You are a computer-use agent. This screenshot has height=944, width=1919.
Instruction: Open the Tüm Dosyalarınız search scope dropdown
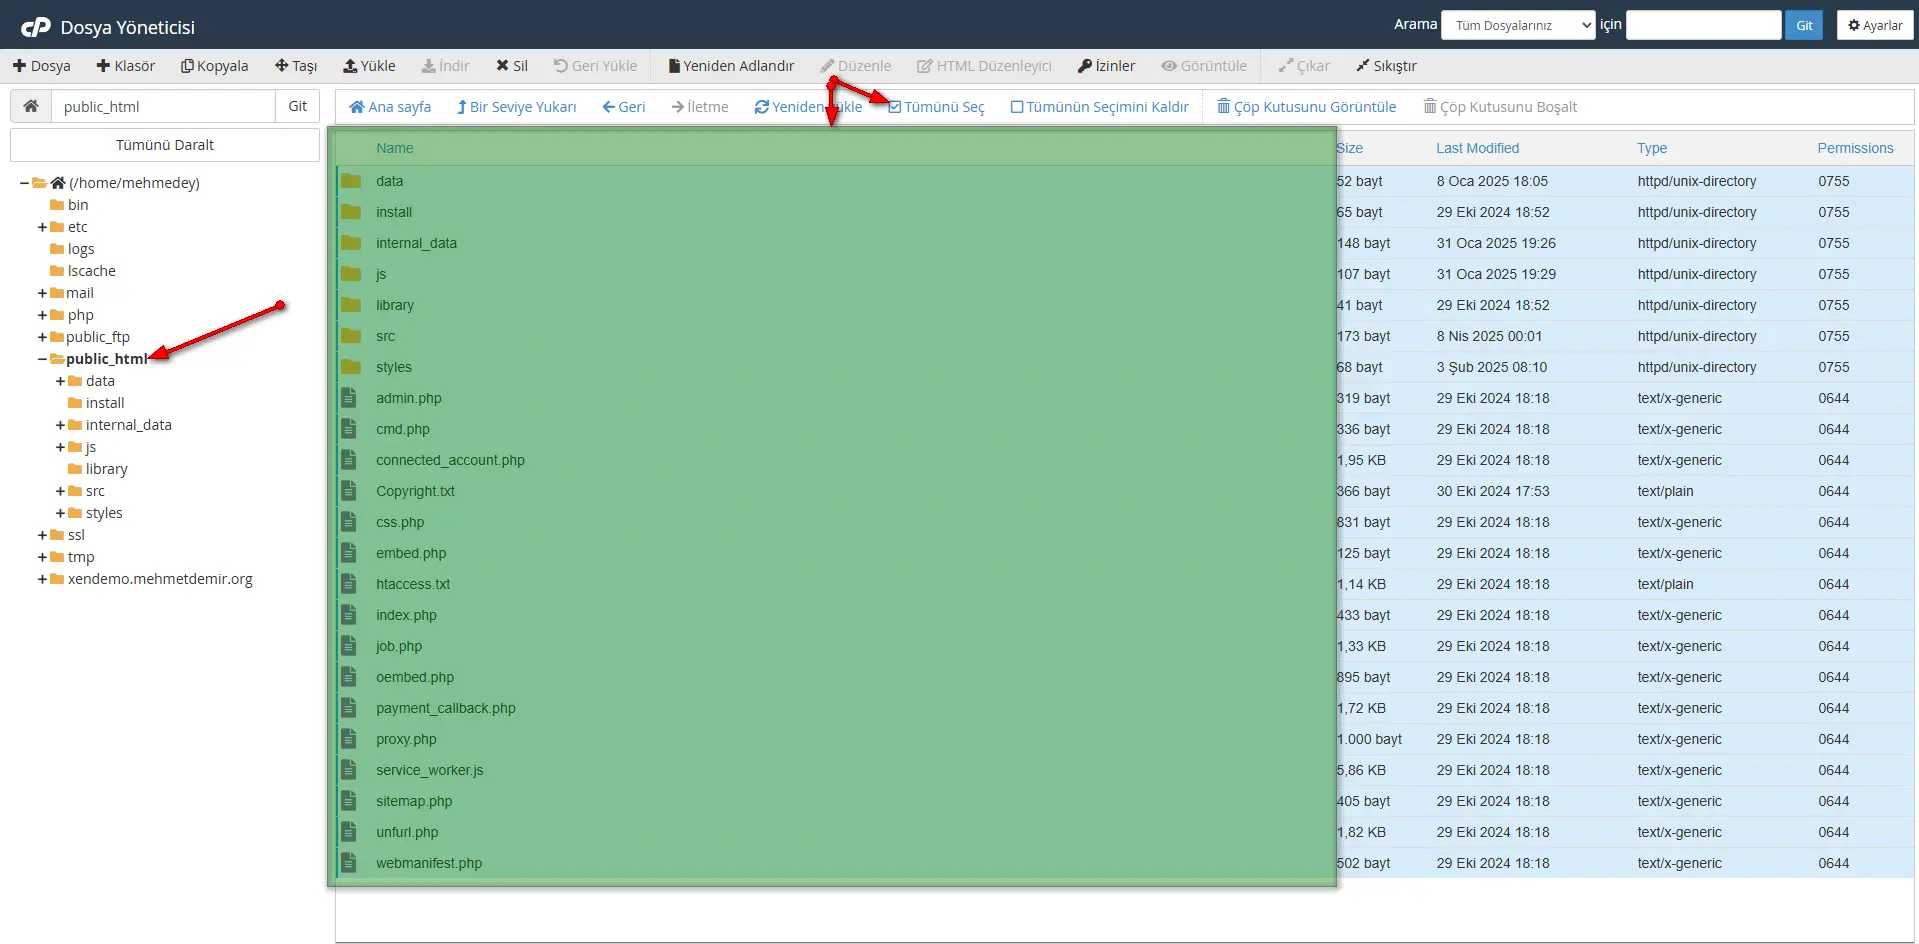(x=1517, y=24)
